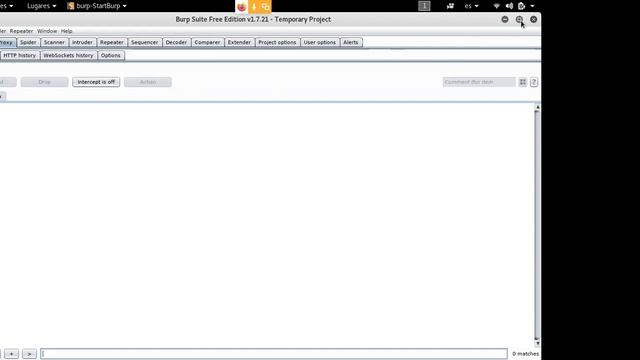Viewport: 640px width, 360px height.
Task: Switch to the Decoder tab
Action: [x=176, y=42]
